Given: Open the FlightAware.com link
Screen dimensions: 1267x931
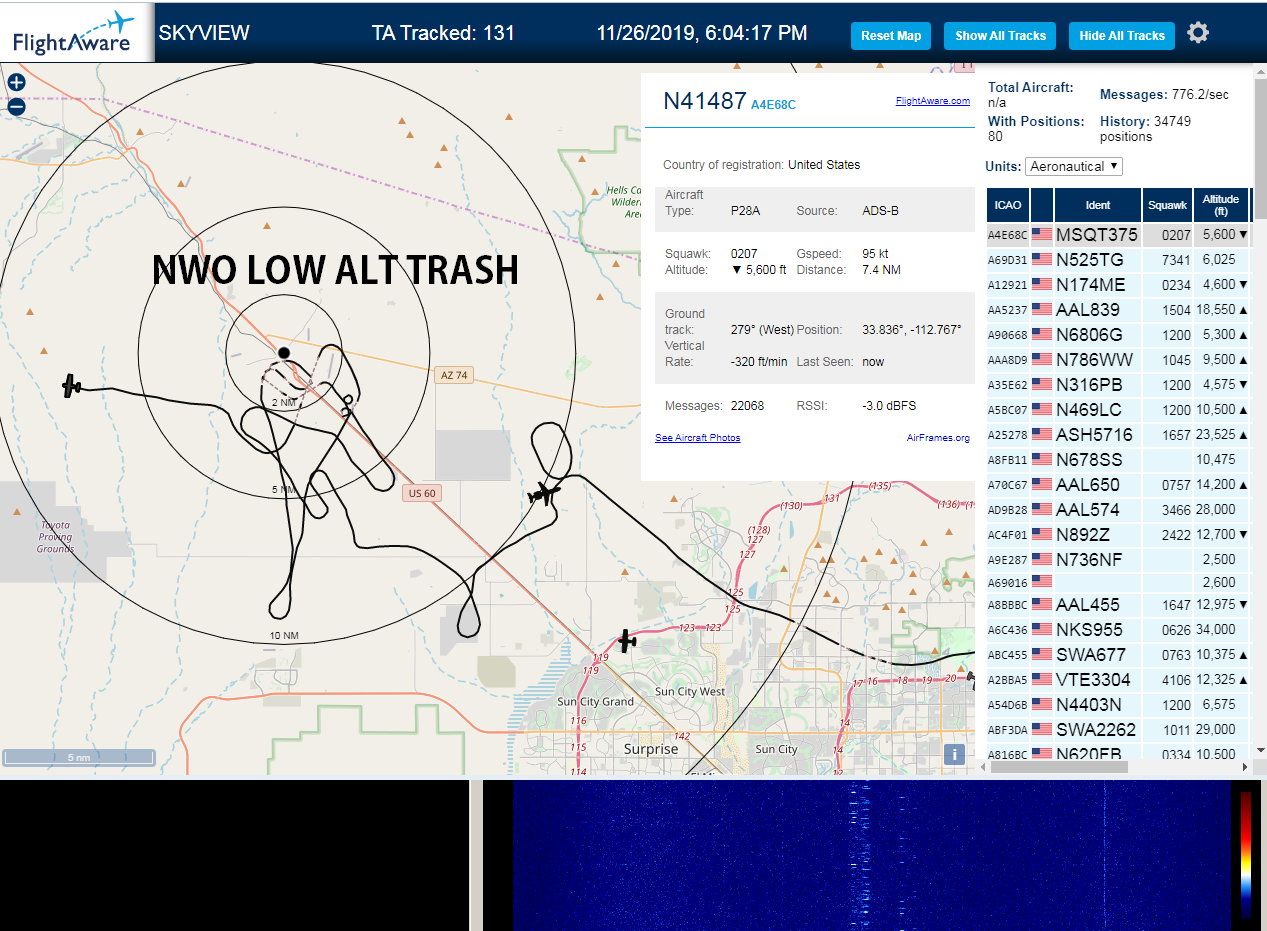Looking at the screenshot, I should click(932, 101).
